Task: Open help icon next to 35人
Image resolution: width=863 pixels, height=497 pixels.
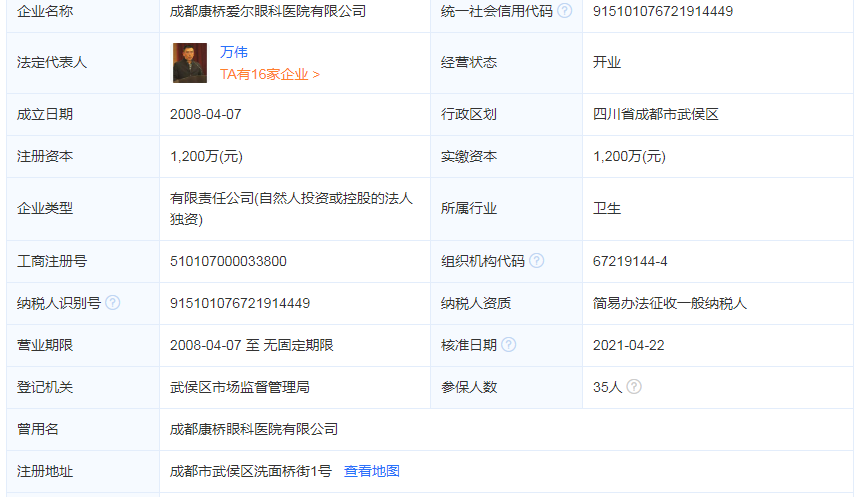Action: pos(634,387)
